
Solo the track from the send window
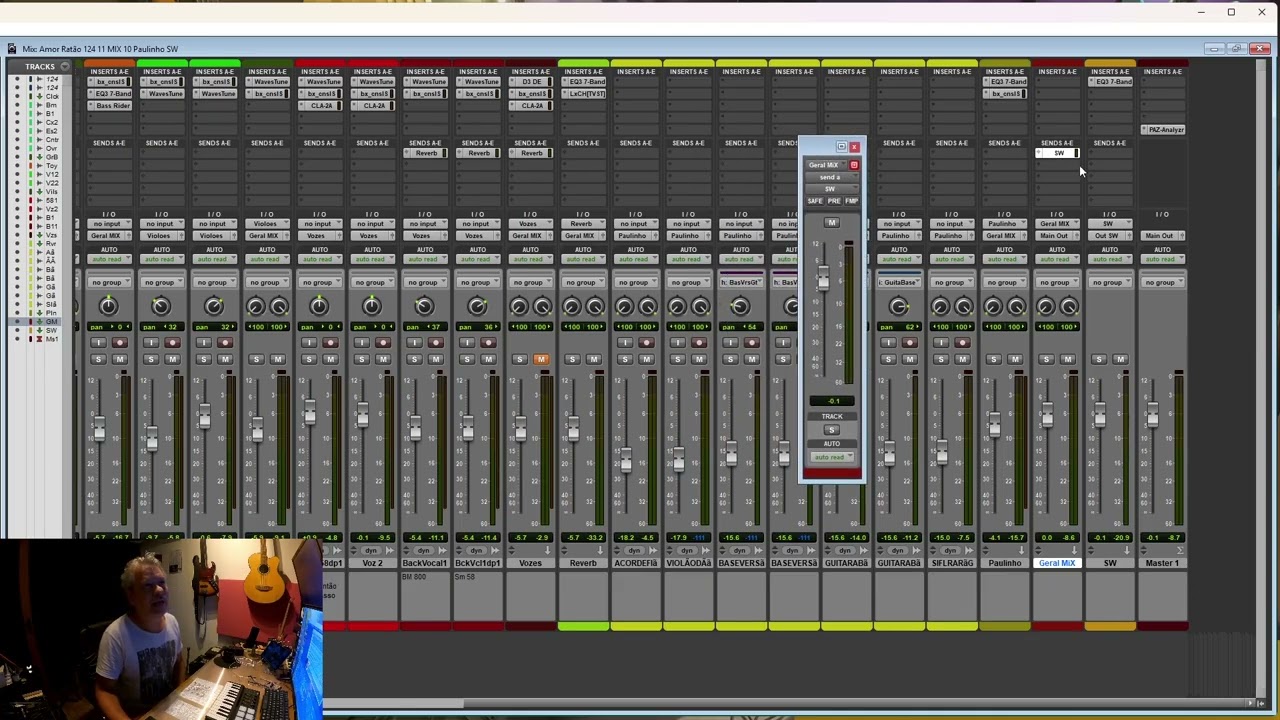coord(832,430)
